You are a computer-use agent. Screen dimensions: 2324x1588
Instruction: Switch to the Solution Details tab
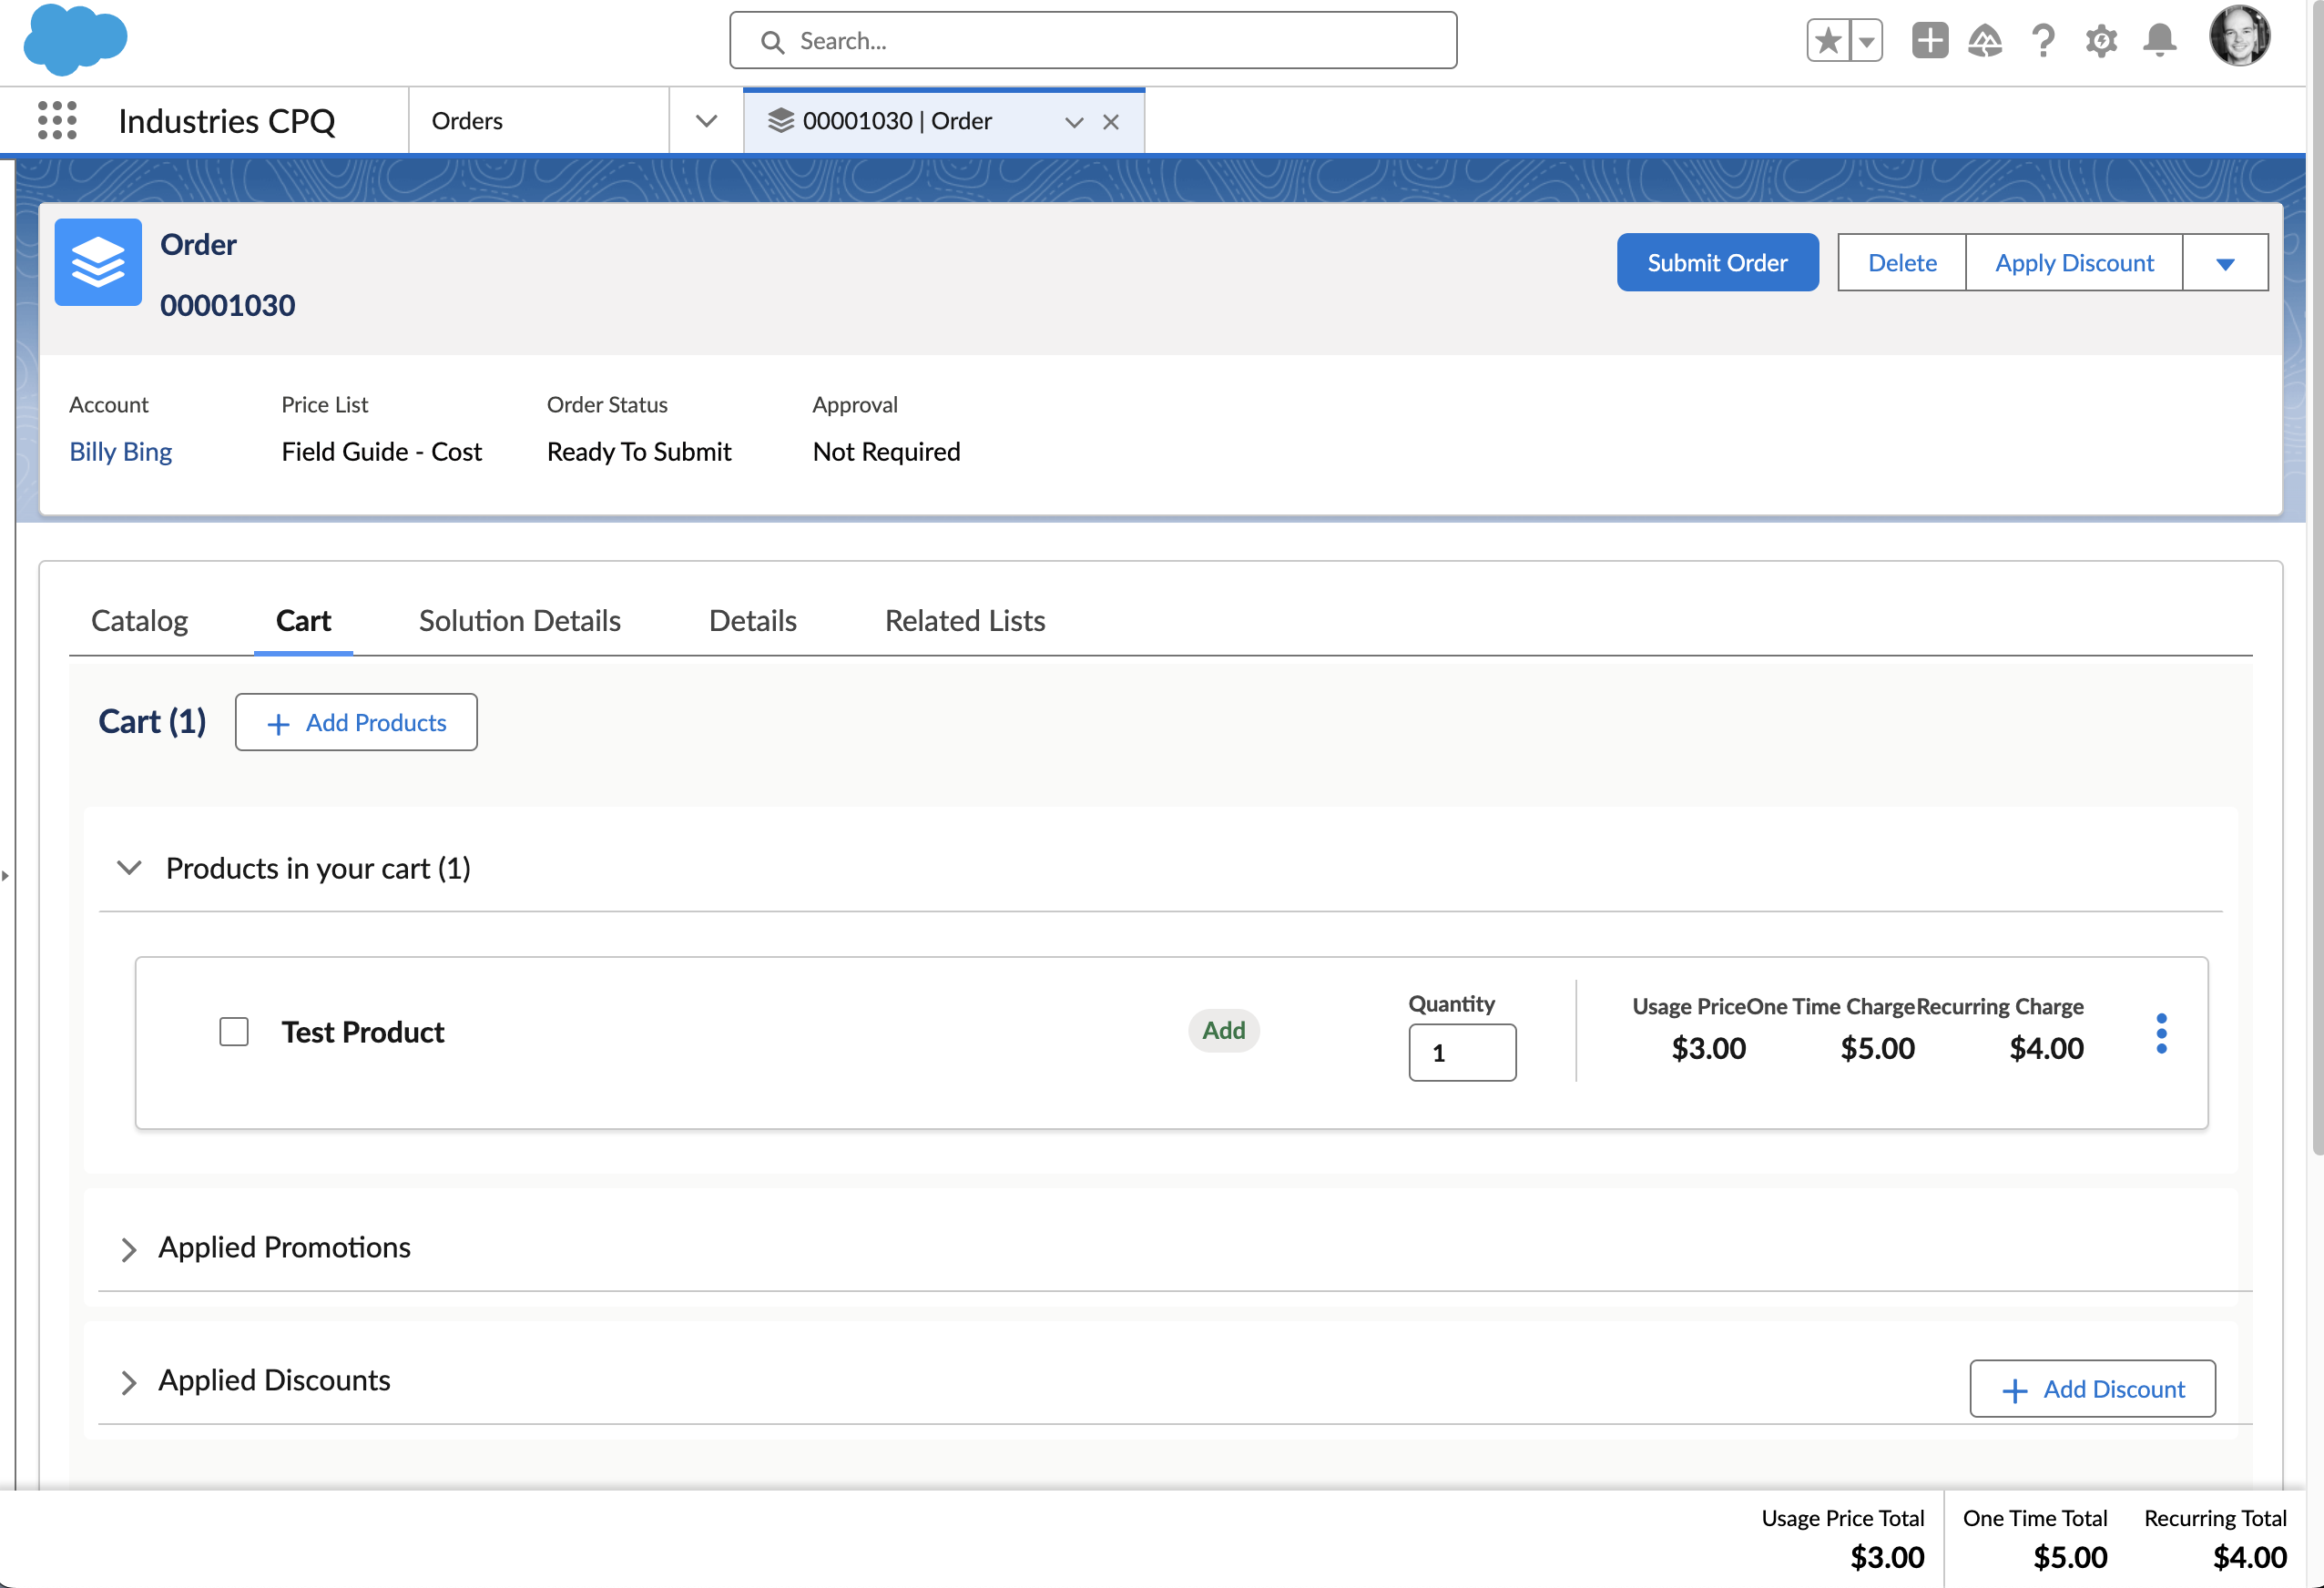(519, 620)
